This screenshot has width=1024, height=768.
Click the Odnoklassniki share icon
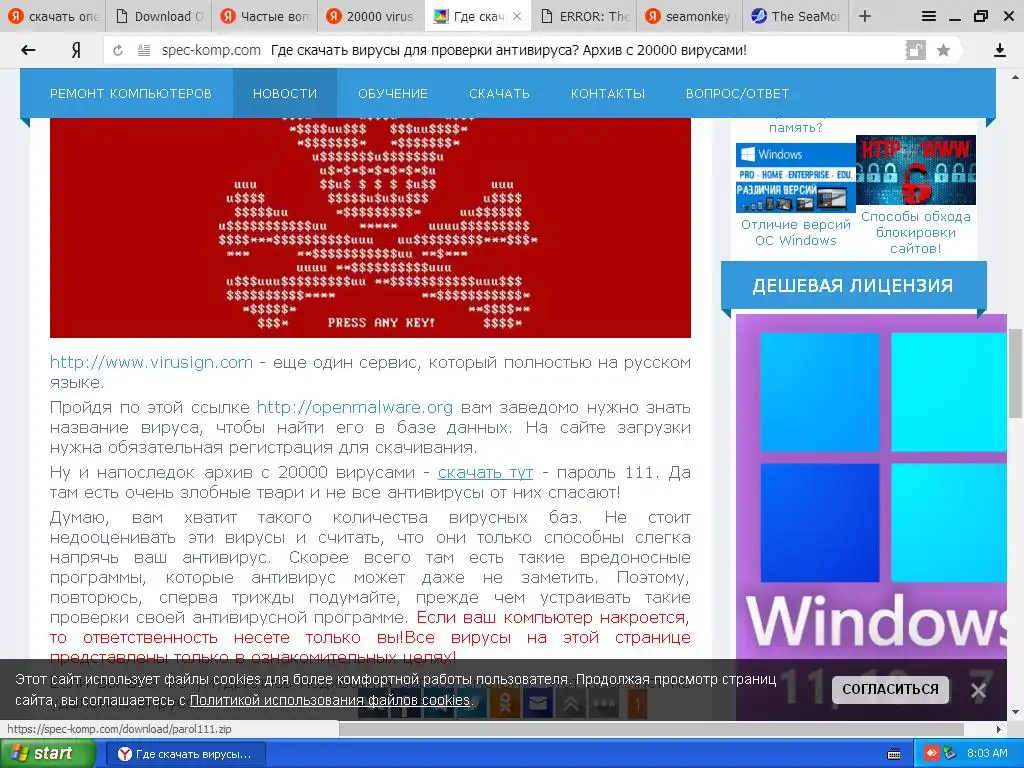[x=505, y=703]
